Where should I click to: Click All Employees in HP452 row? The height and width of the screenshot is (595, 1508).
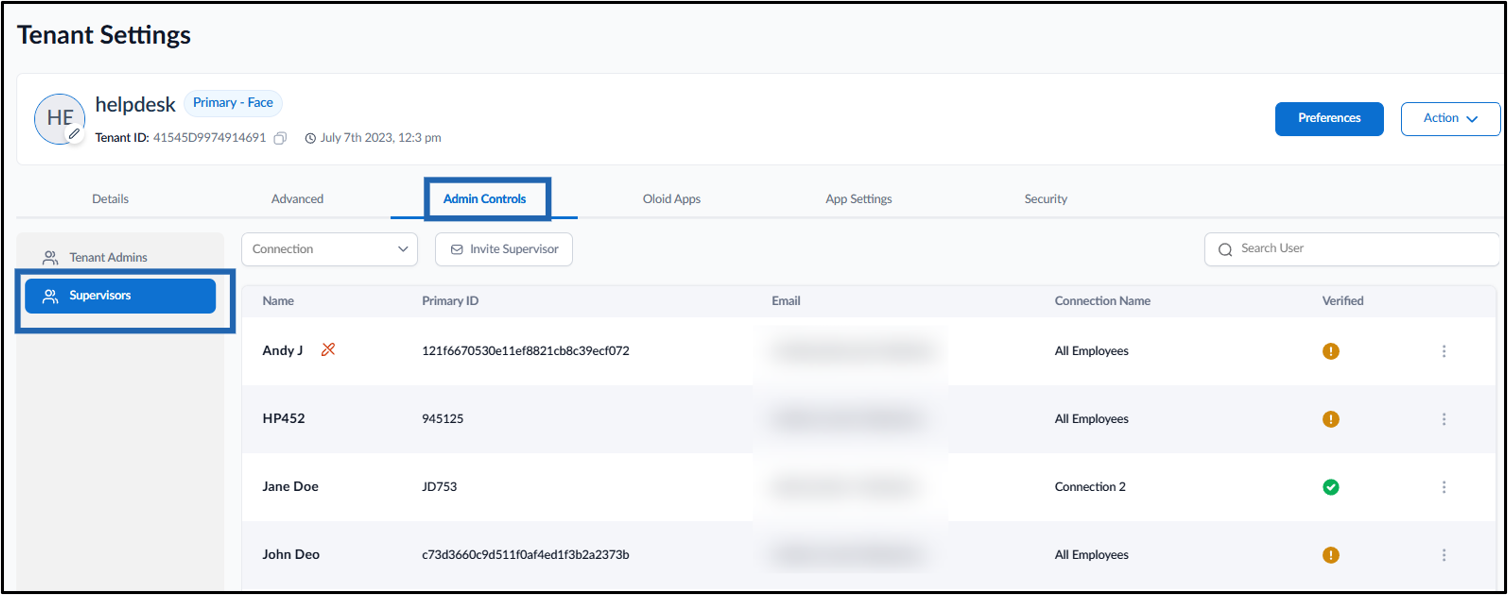[x=1092, y=419]
